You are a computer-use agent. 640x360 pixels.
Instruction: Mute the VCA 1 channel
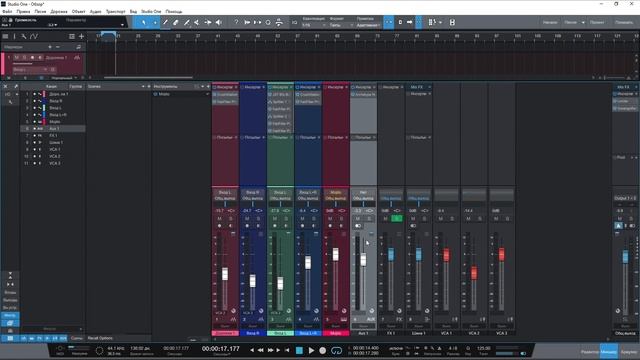point(441,219)
